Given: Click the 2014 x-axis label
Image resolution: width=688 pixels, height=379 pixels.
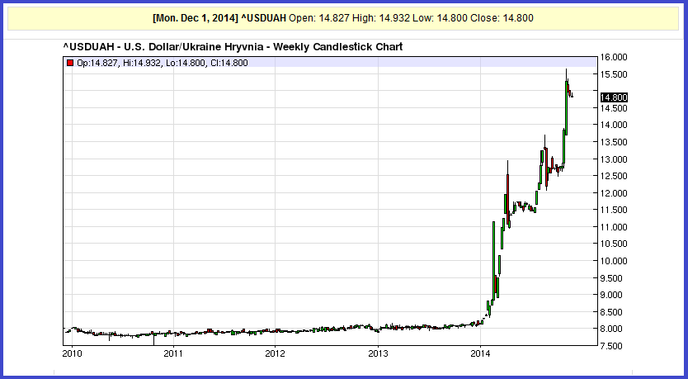Looking at the screenshot, I should coord(480,353).
